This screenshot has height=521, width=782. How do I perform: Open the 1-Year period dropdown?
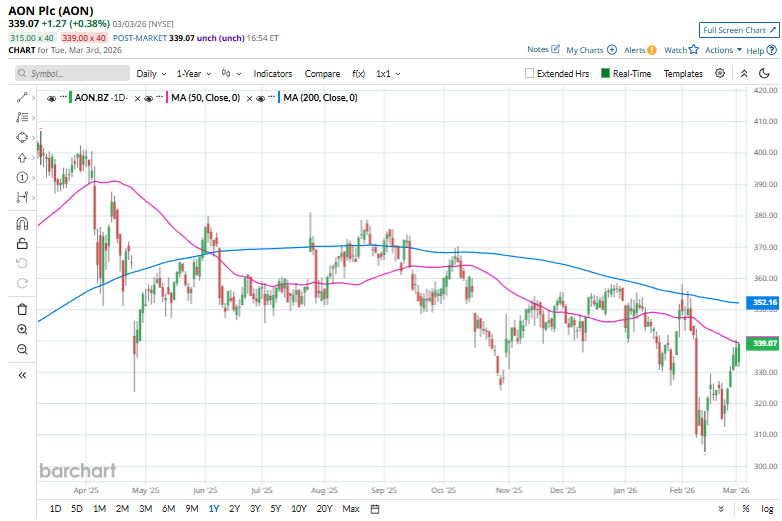pos(194,73)
